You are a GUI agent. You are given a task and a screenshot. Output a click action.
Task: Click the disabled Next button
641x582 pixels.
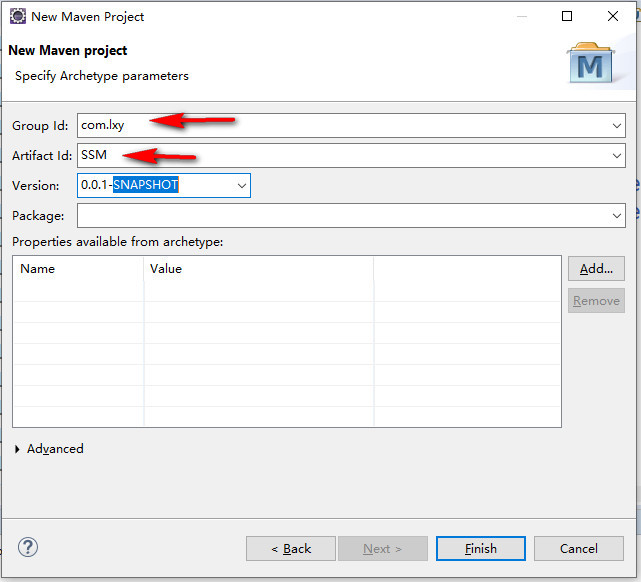pos(383,548)
